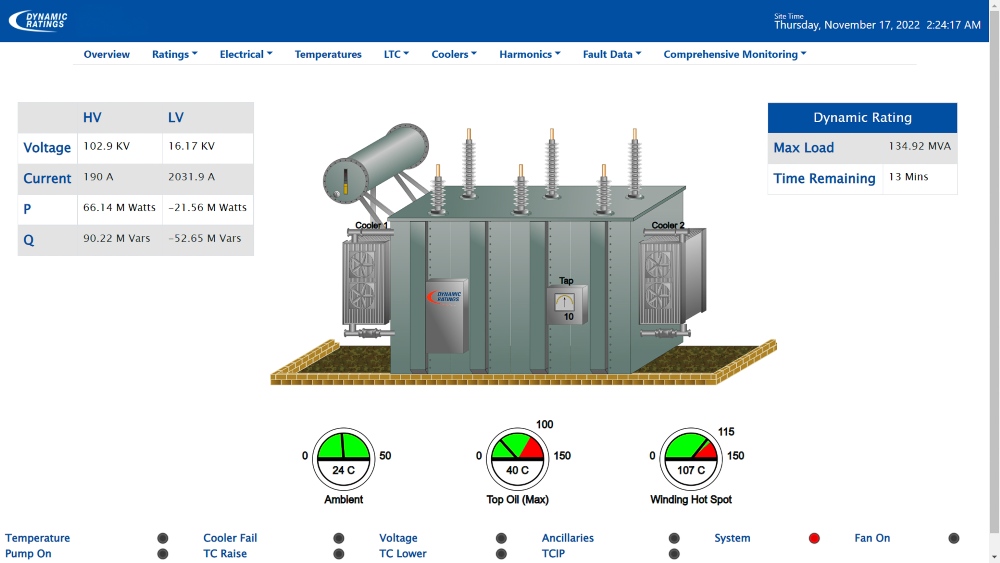
Task: Open the Top Oil (Max) gauge
Action: point(517,459)
